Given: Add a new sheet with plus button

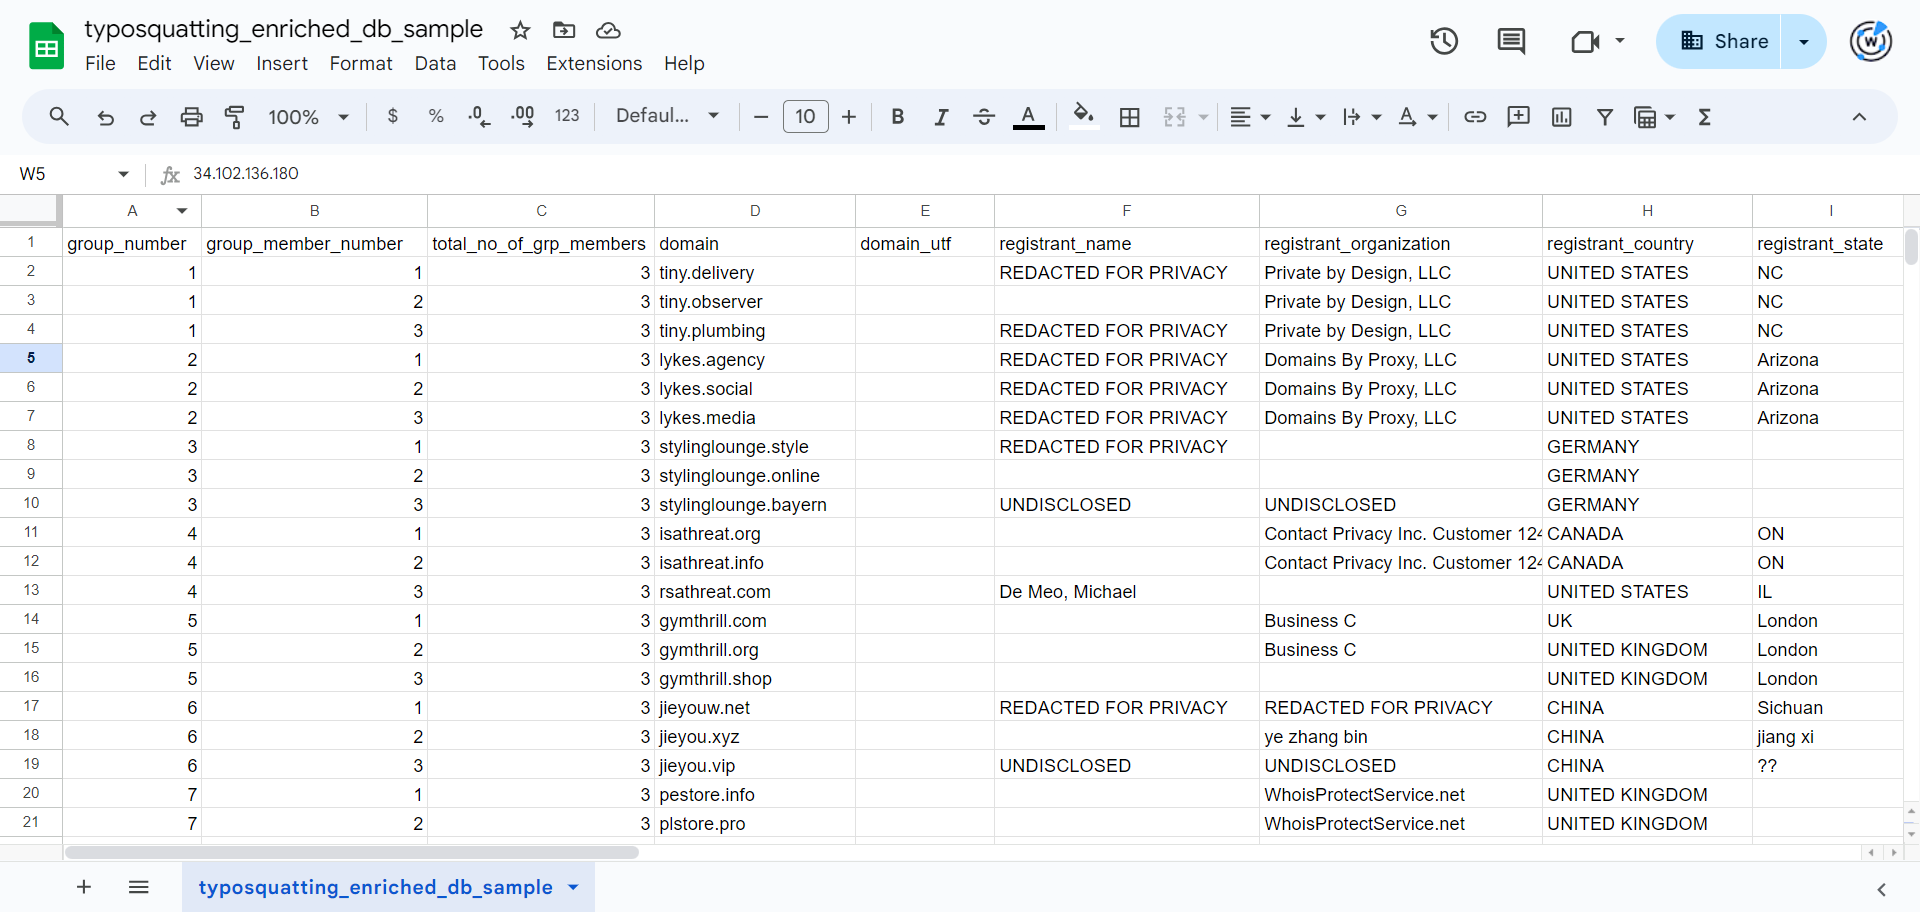Looking at the screenshot, I should tap(84, 887).
